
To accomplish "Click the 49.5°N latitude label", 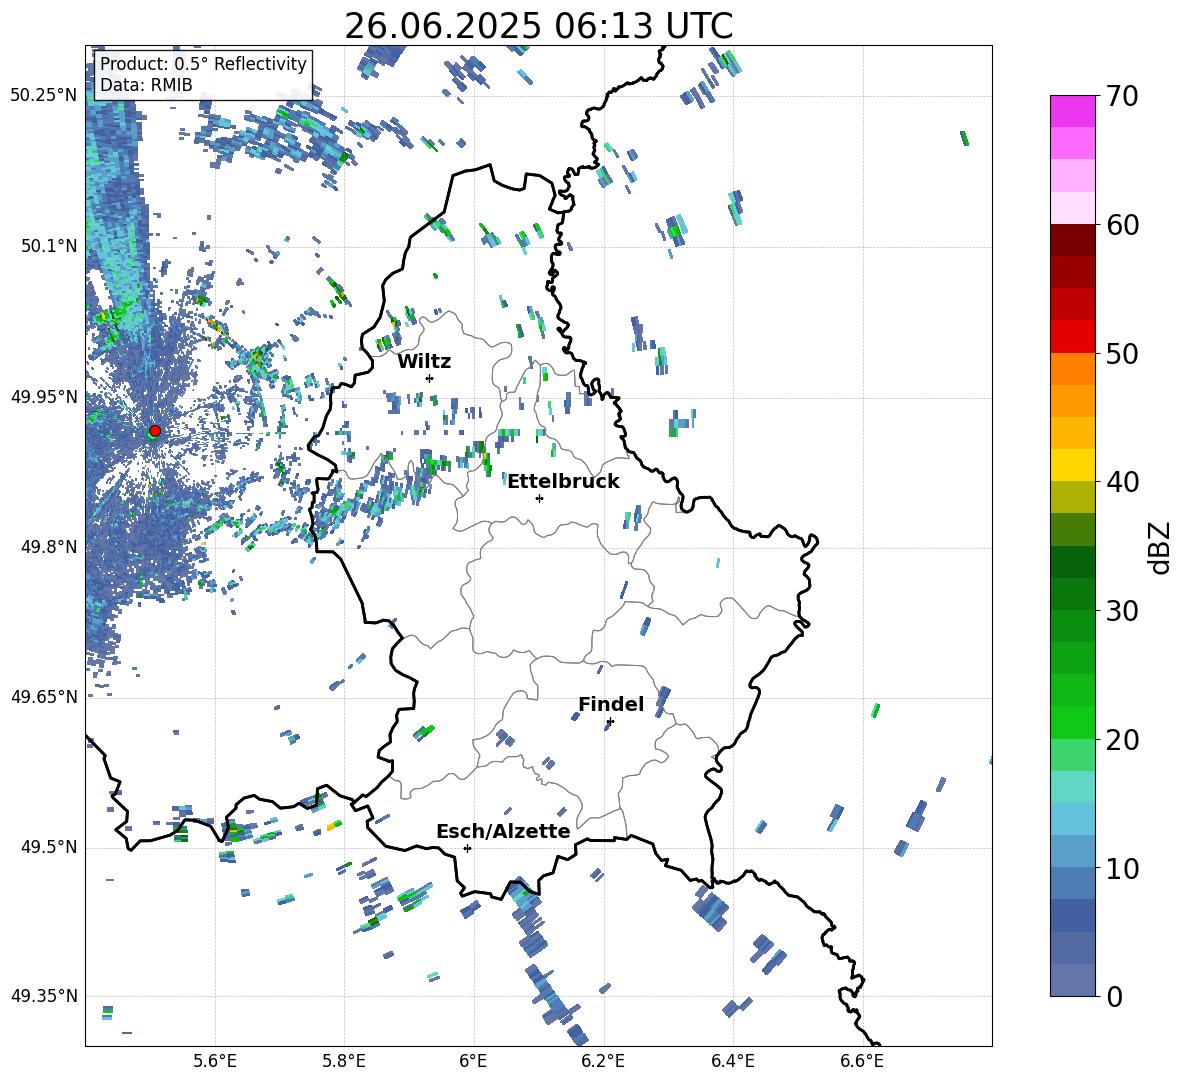I will 49,846.
